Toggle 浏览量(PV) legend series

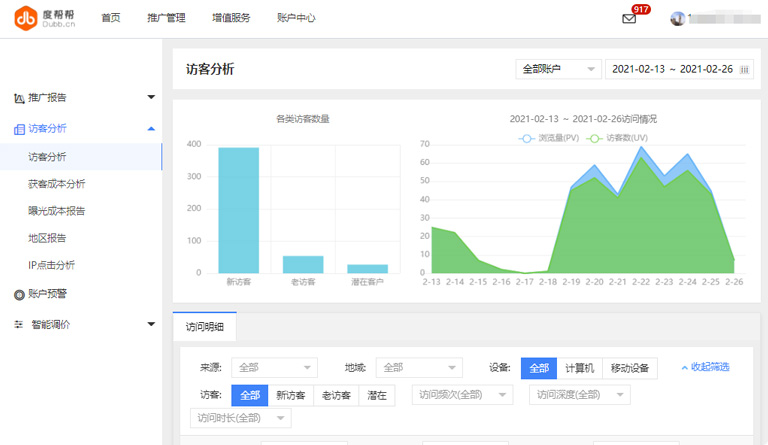(x=549, y=138)
